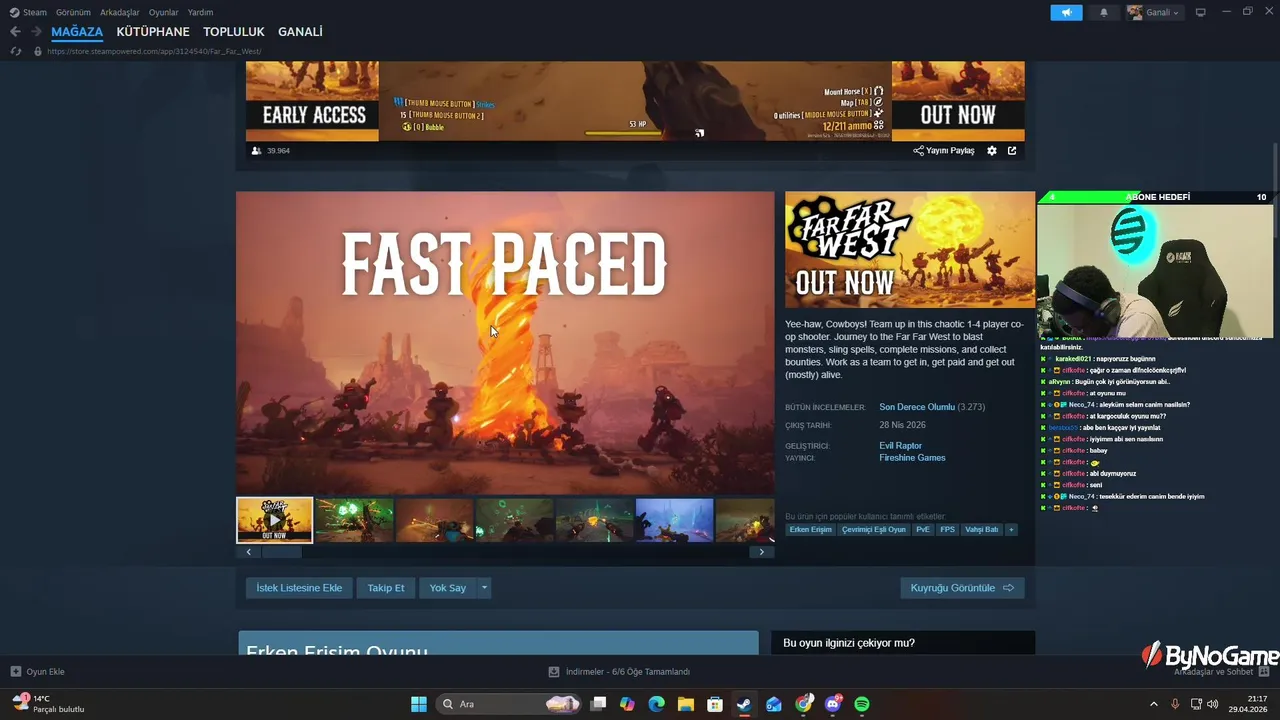Screen dimensions: 1280x720
Task: Open the volume speaker tray icon
Action: pyautogui.click(x=1213, y=704)
